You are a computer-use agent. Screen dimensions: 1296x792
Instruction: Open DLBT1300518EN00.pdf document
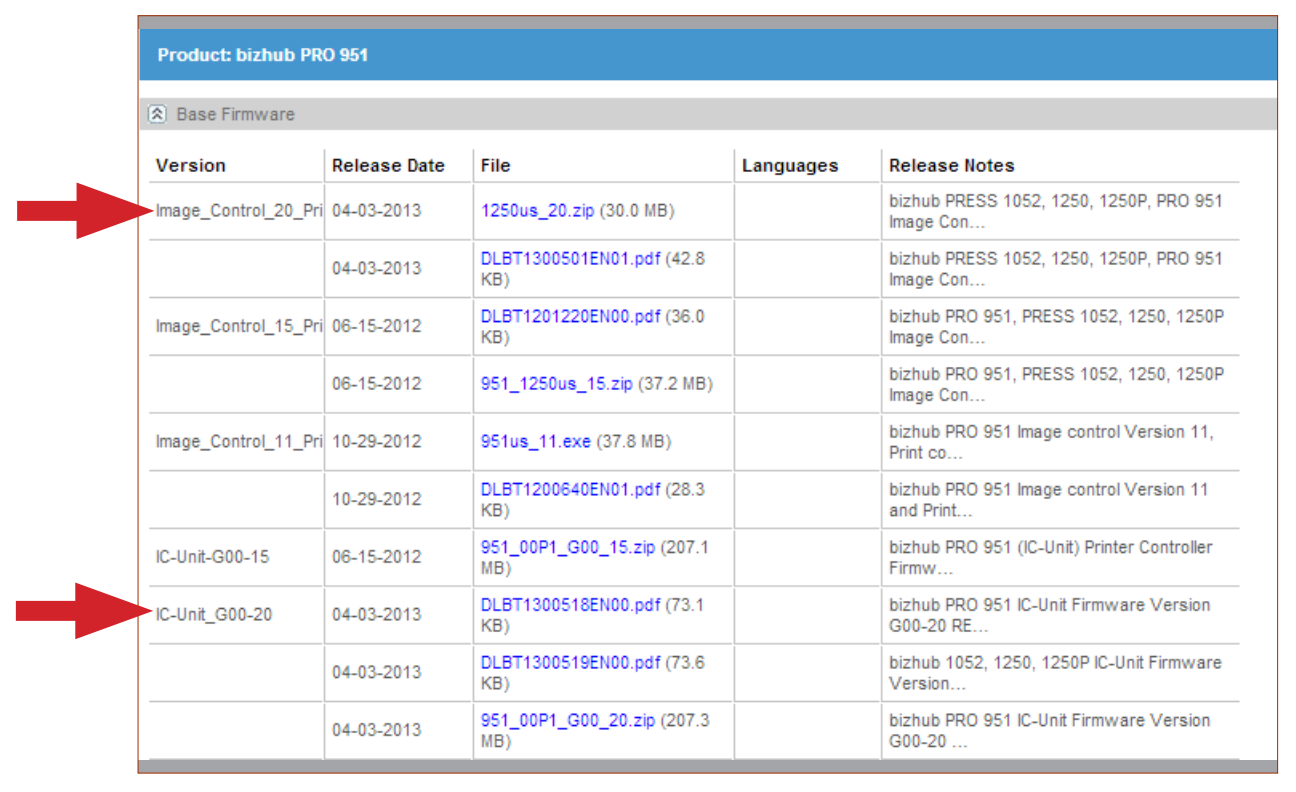tap(571, 605)
